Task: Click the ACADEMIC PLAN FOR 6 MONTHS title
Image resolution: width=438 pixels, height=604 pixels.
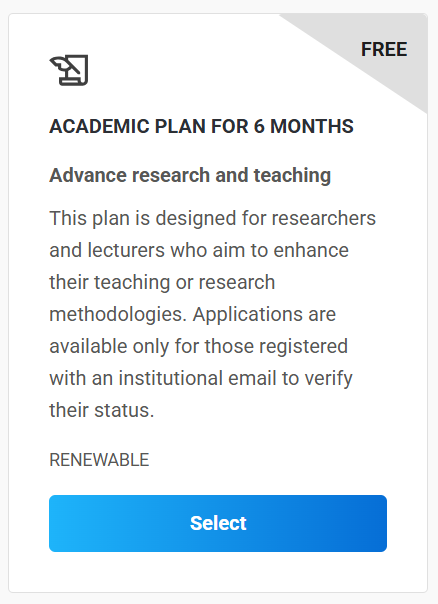Action: coord(201,126)
